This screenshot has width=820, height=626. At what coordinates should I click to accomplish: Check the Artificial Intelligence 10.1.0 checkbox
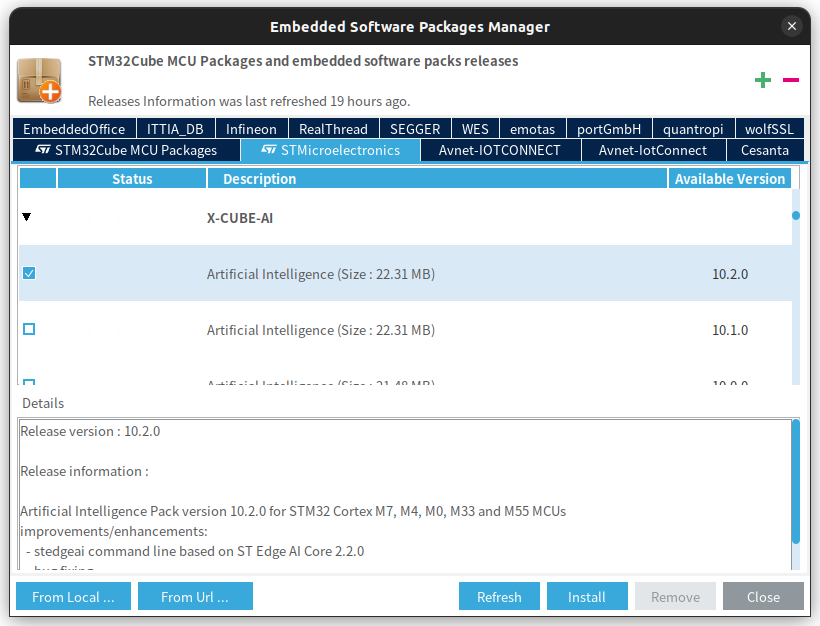(x=29, y=329)
